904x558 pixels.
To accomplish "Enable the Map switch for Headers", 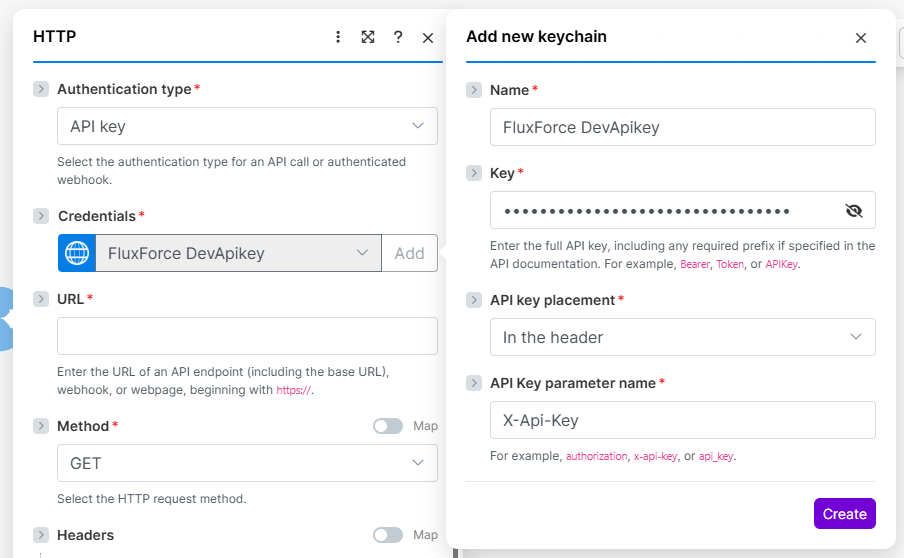I will [x=388, y=535].
